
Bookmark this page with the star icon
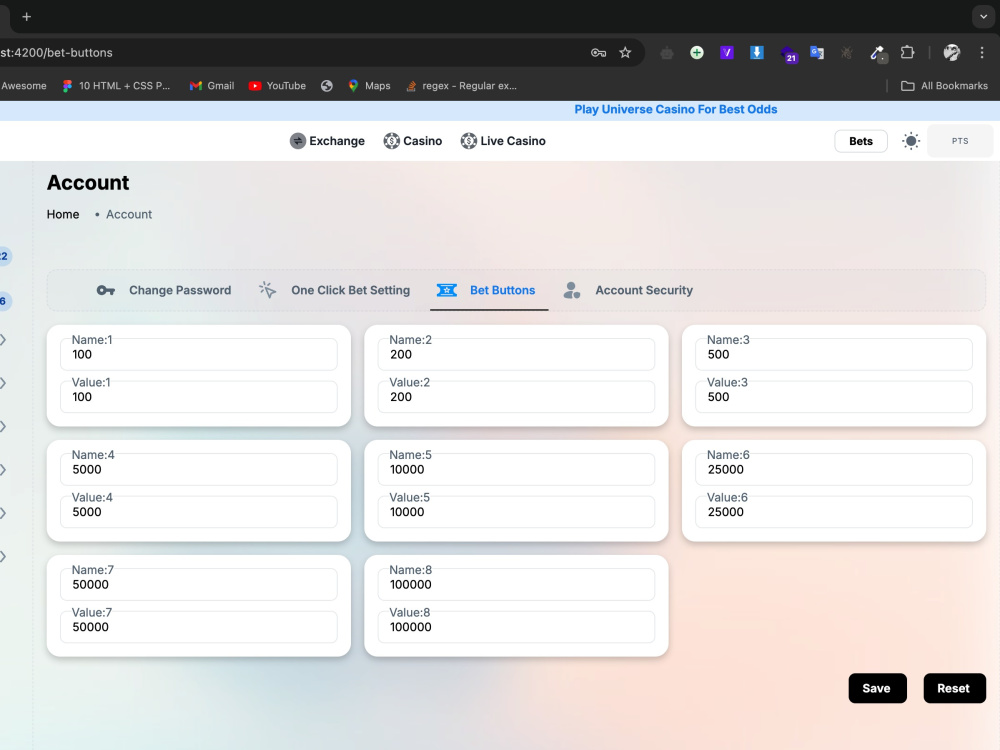coord(625,53)
